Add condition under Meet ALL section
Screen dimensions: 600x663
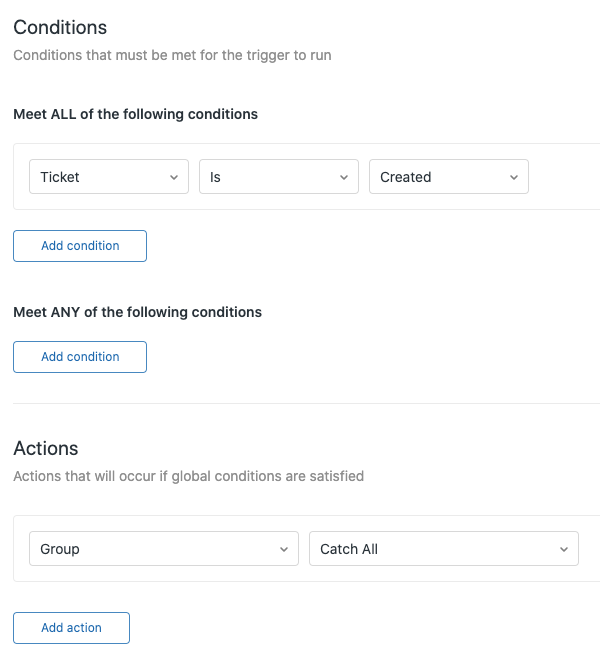click(x=80, y=246)
